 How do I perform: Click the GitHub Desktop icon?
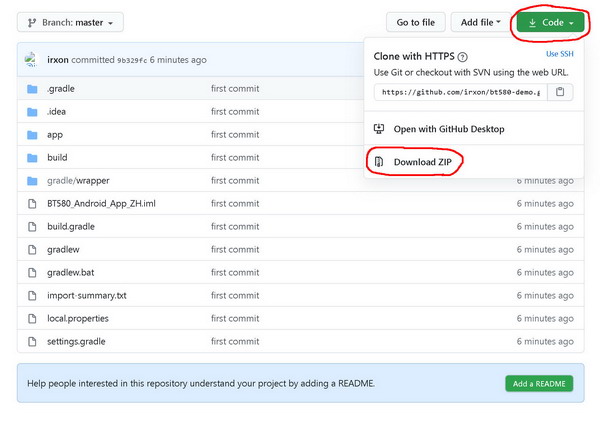(379, 129)
